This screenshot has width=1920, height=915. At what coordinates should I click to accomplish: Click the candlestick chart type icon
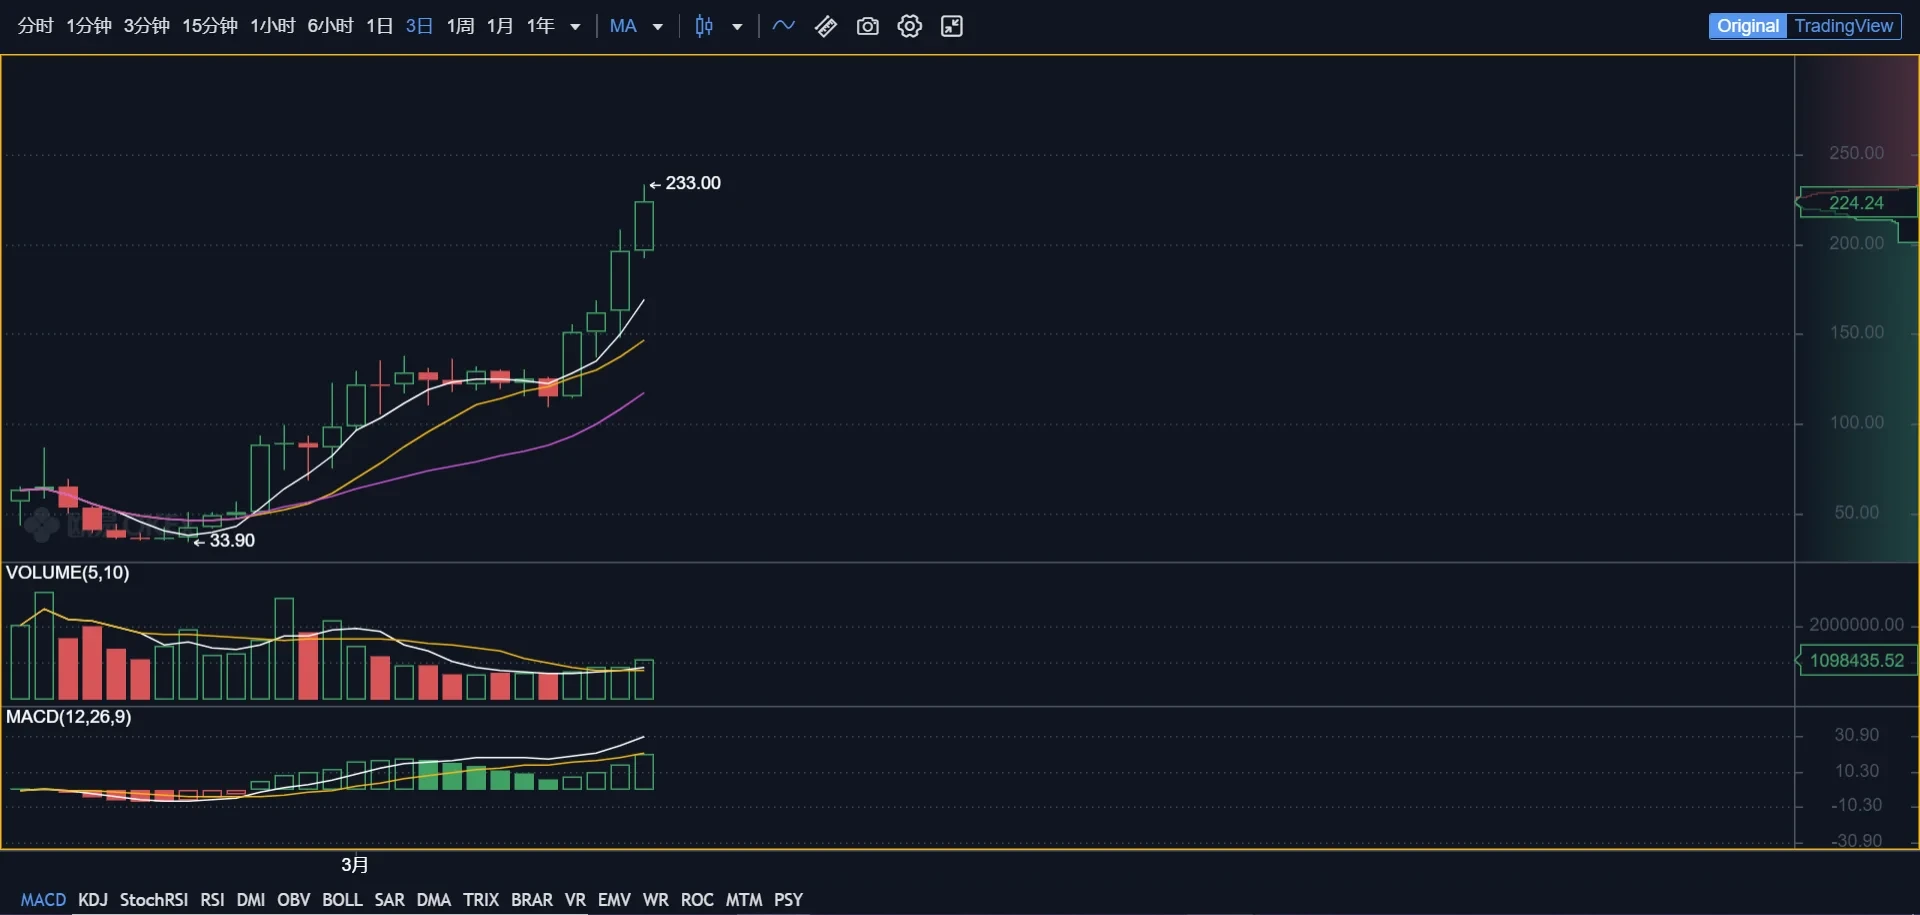tap(704, 26)
